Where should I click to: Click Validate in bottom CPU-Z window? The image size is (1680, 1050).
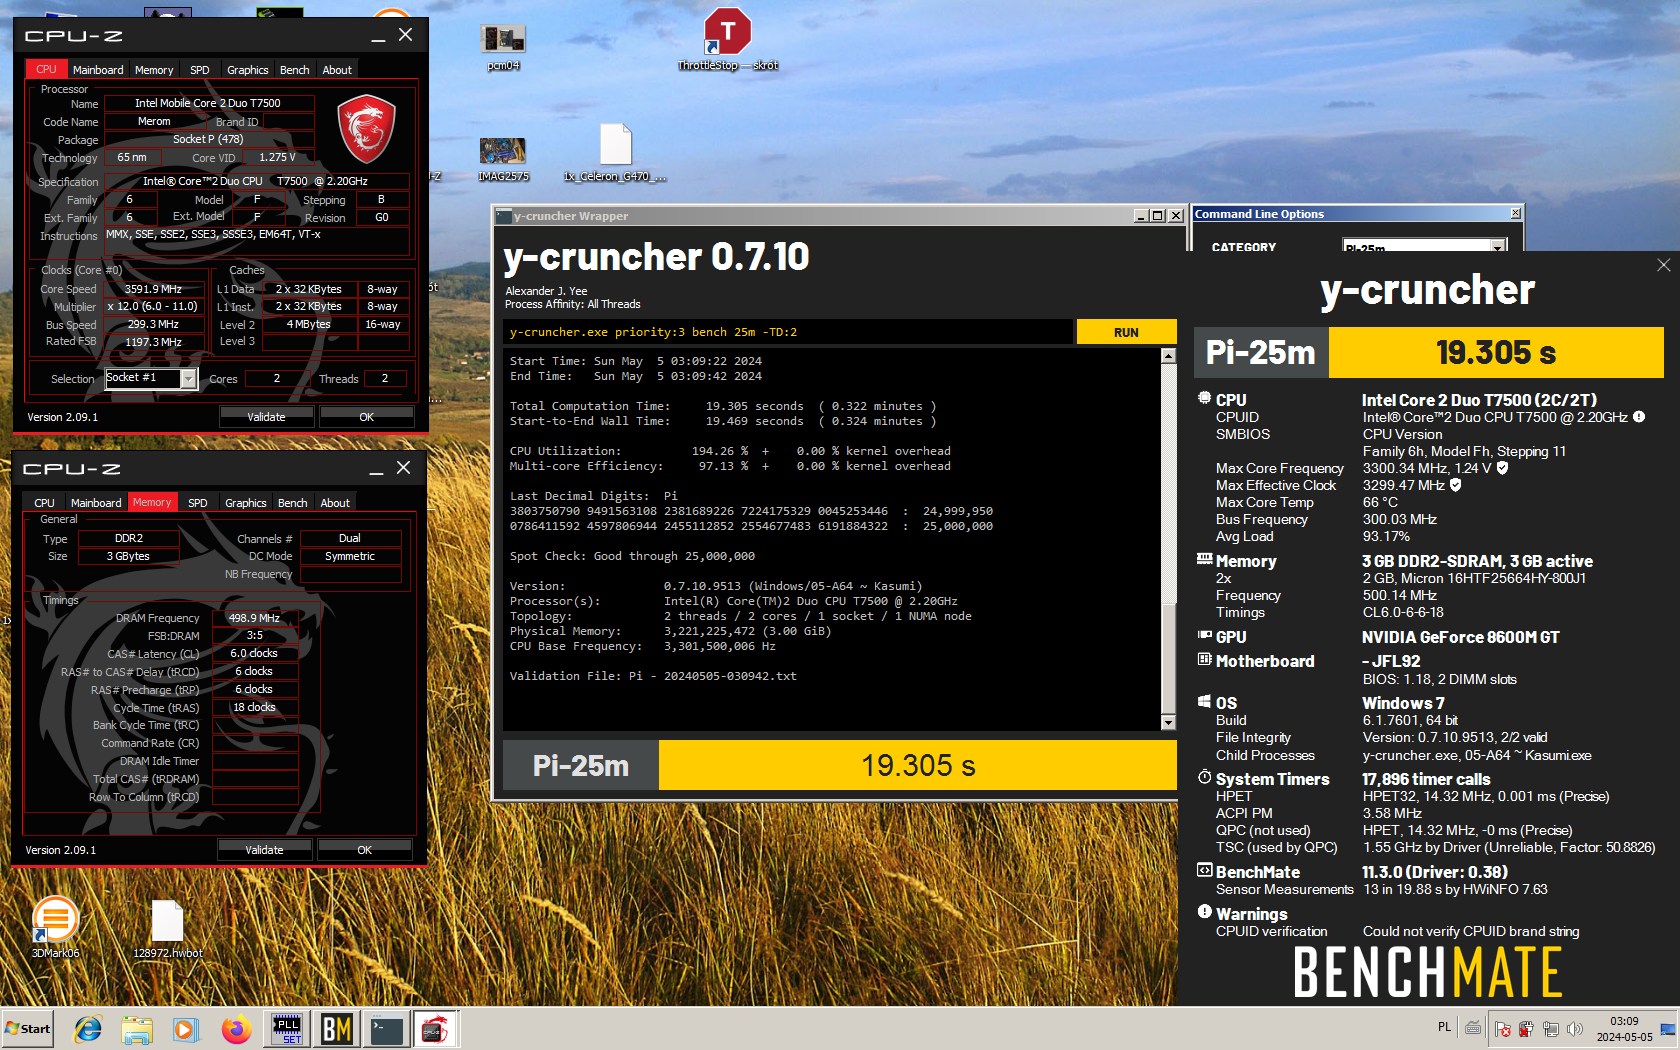(x=264, y=850)
